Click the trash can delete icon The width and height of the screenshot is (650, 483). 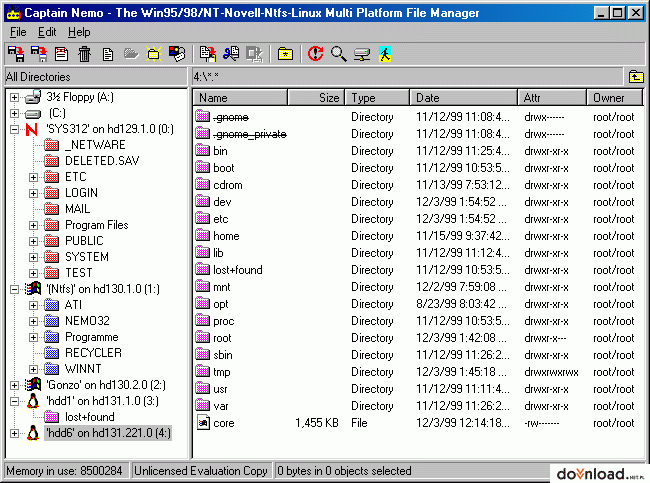(85, 54)
